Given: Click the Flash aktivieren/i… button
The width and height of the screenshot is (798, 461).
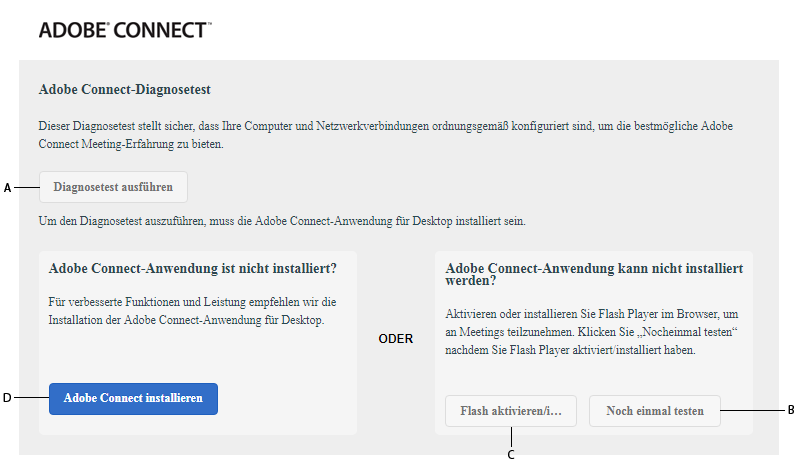Looking at the screenshot, I should [511, 411].
